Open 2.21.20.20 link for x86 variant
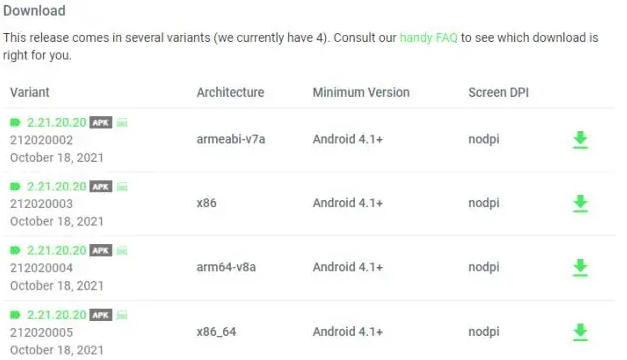 pyautogui.click(x=56, y=186)
